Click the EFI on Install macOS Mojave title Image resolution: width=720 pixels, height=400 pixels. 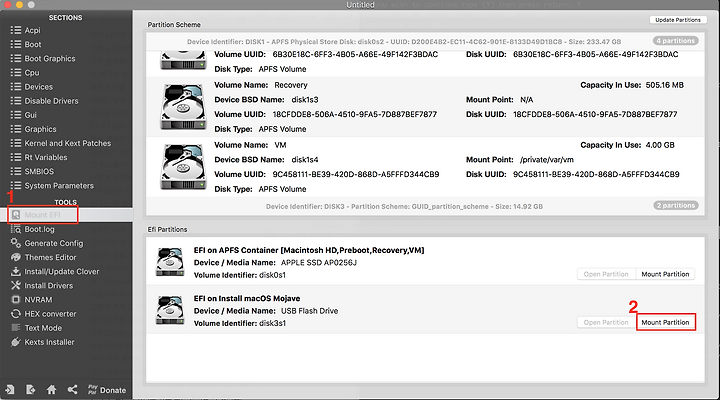click(x=247, y=299)
